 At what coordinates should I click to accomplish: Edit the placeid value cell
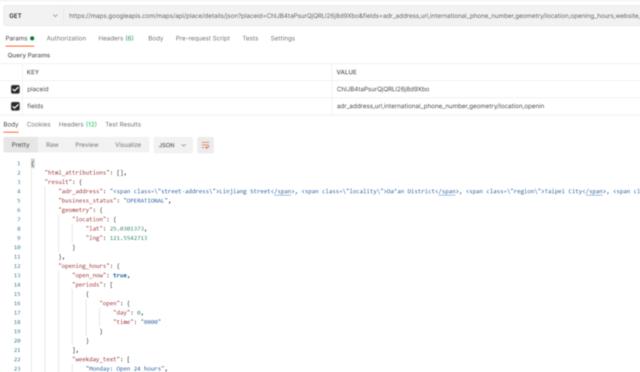coord(486,89)
